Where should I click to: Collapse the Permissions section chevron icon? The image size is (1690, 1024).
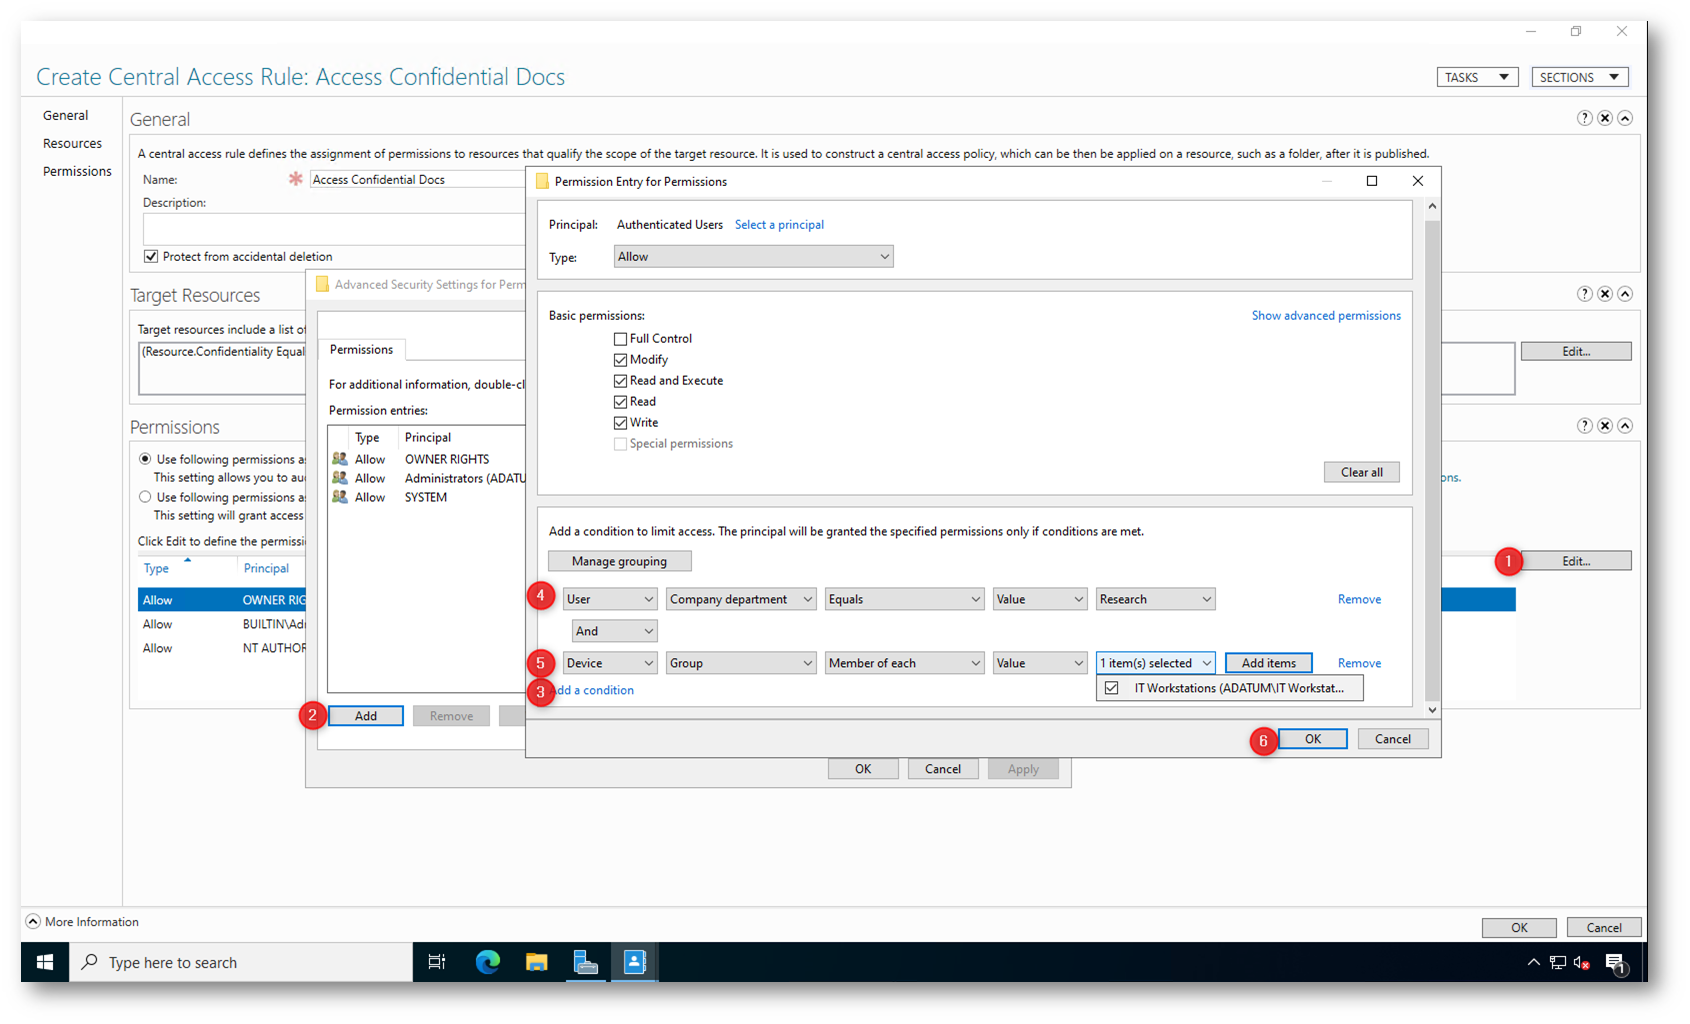pos(1625,426)
